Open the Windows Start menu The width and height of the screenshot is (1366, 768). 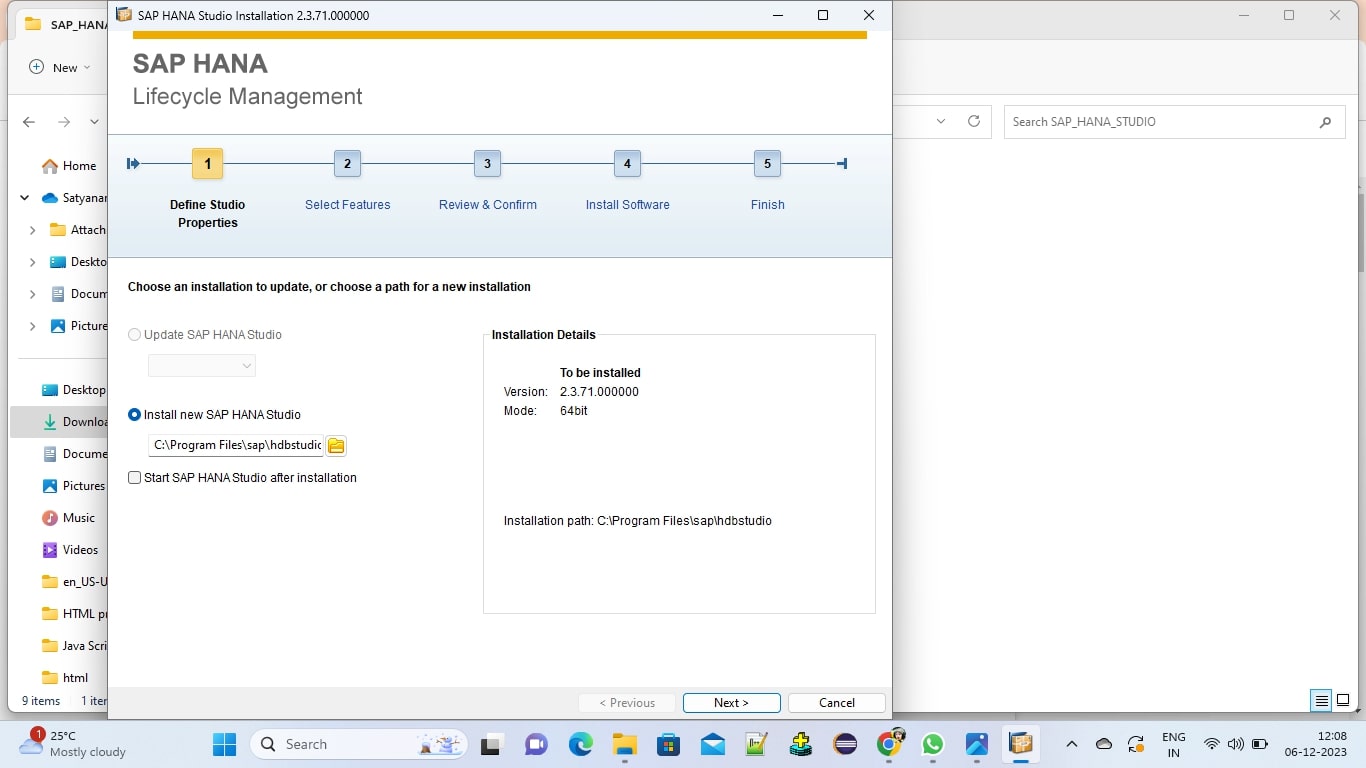[223, 744]
